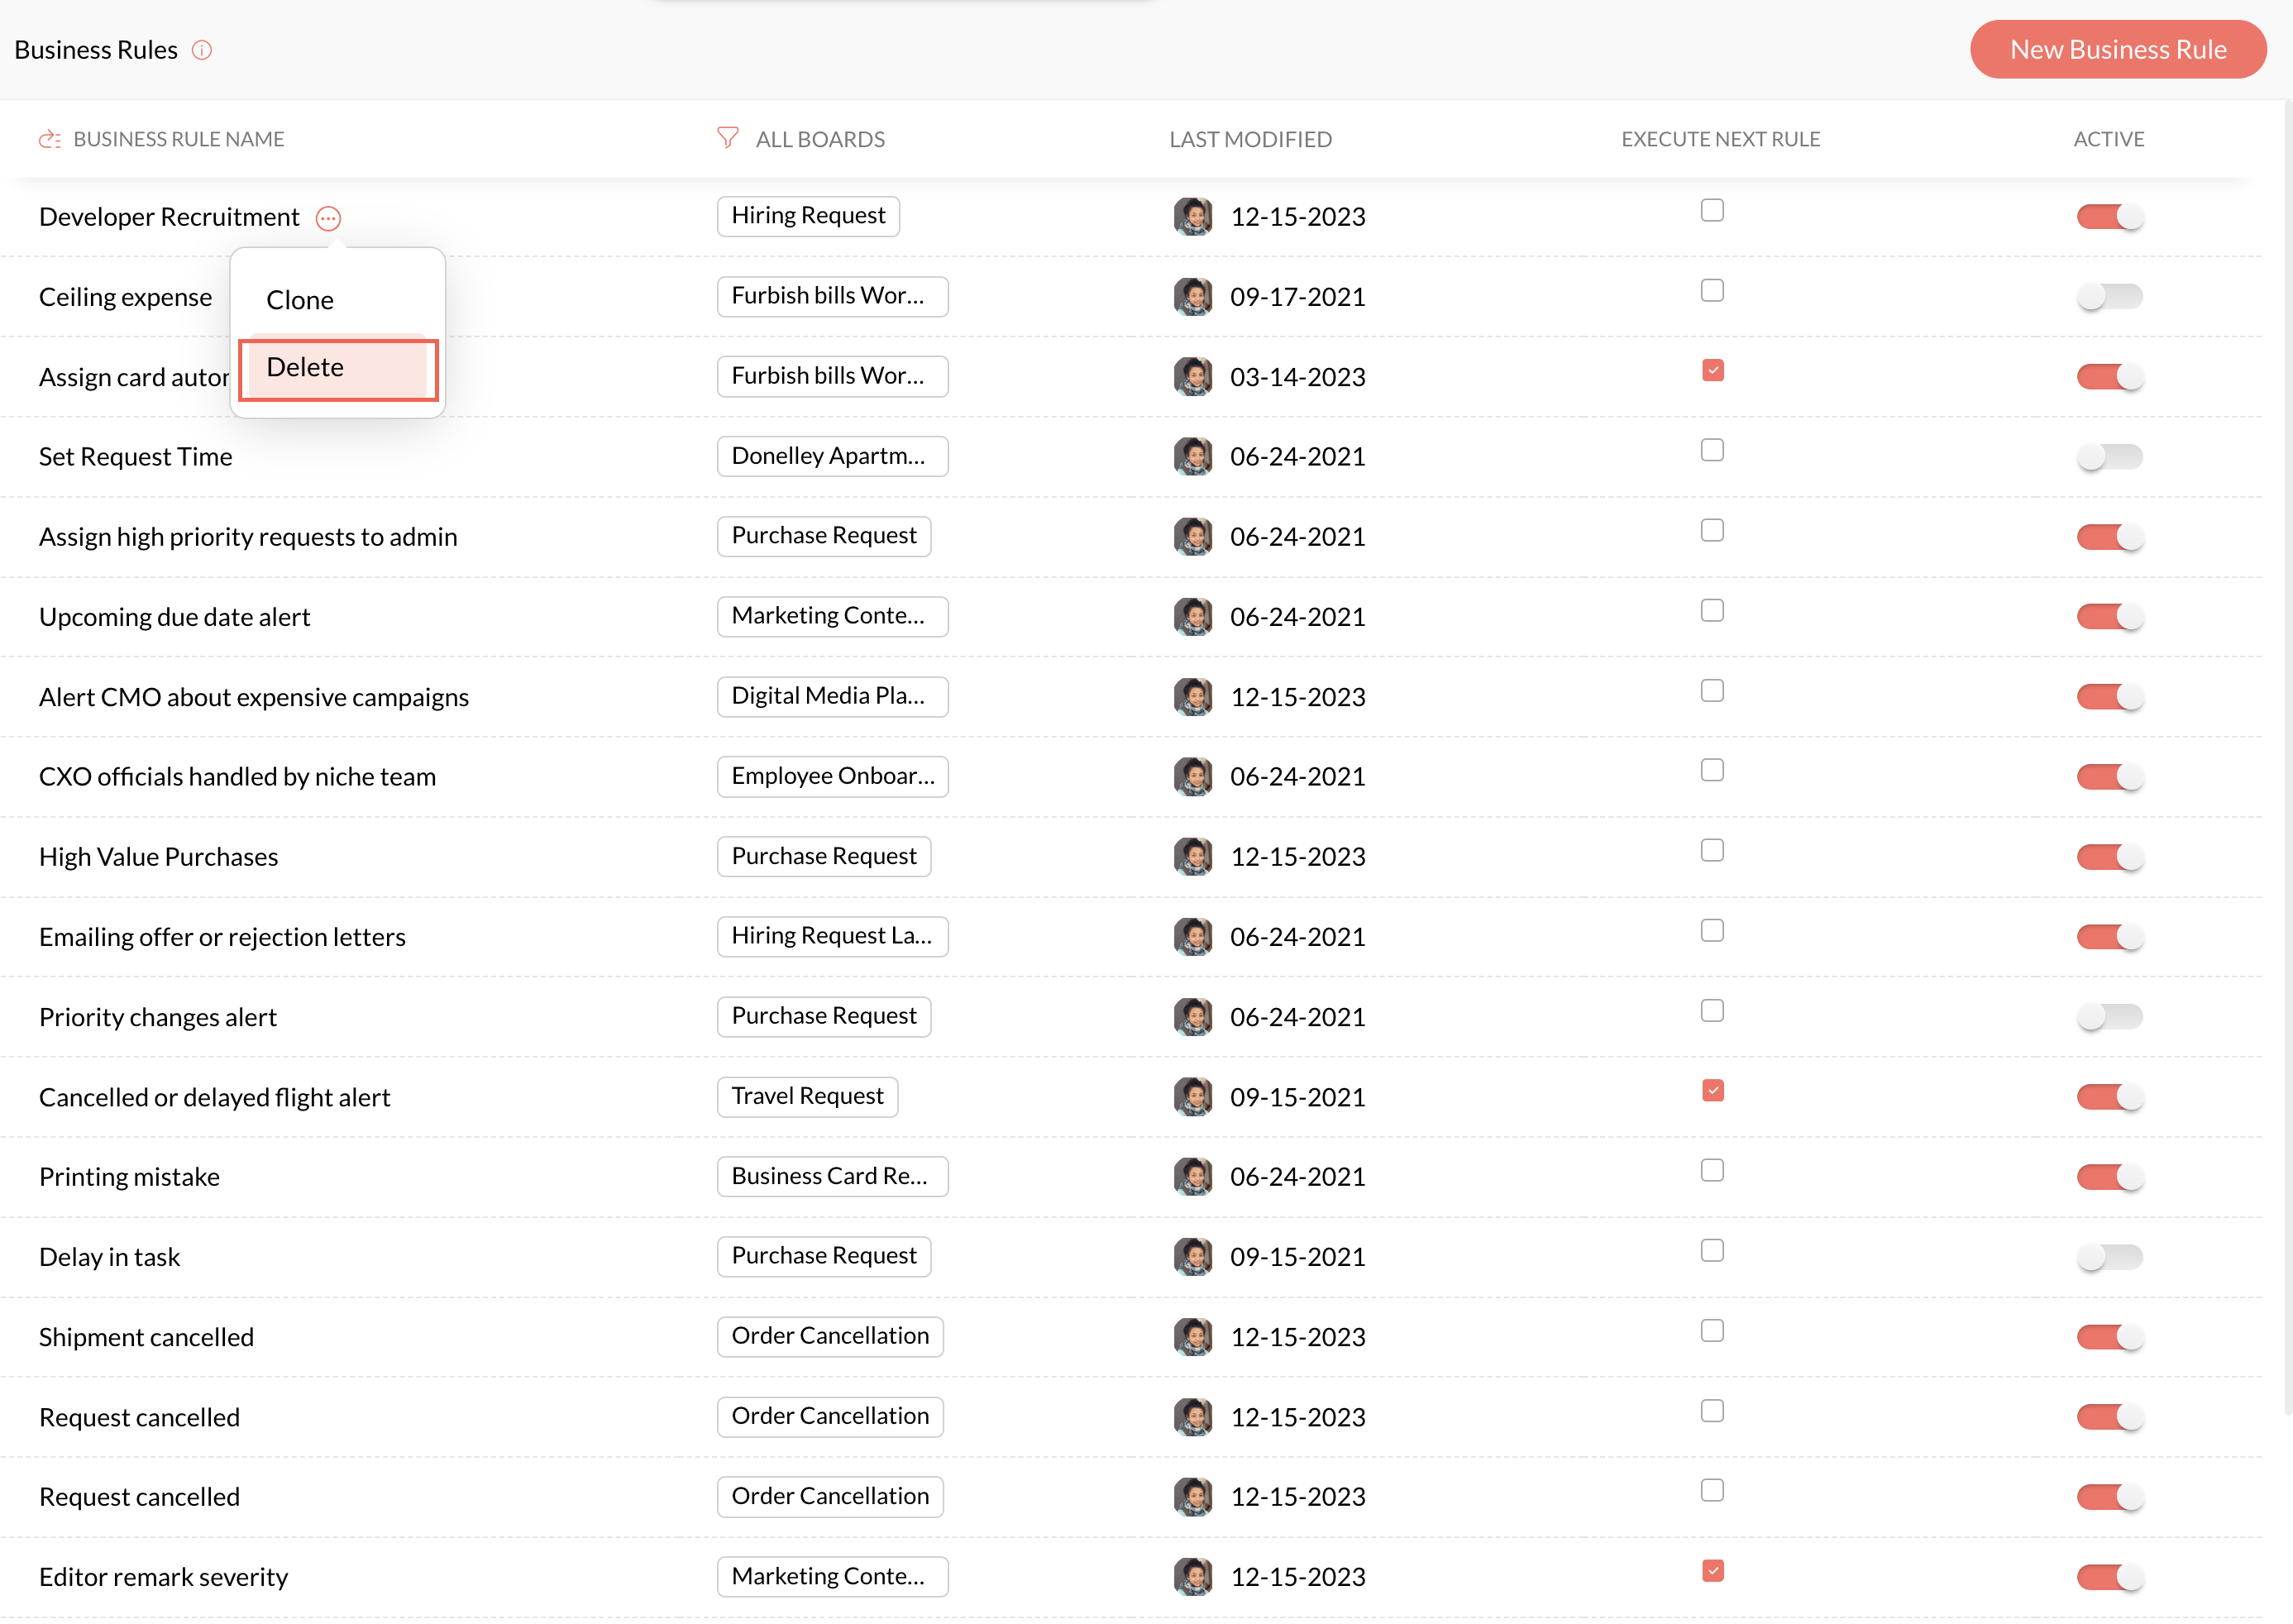
Task: Click the rule-order icon beside Business Rule Name
Action: 49,139
